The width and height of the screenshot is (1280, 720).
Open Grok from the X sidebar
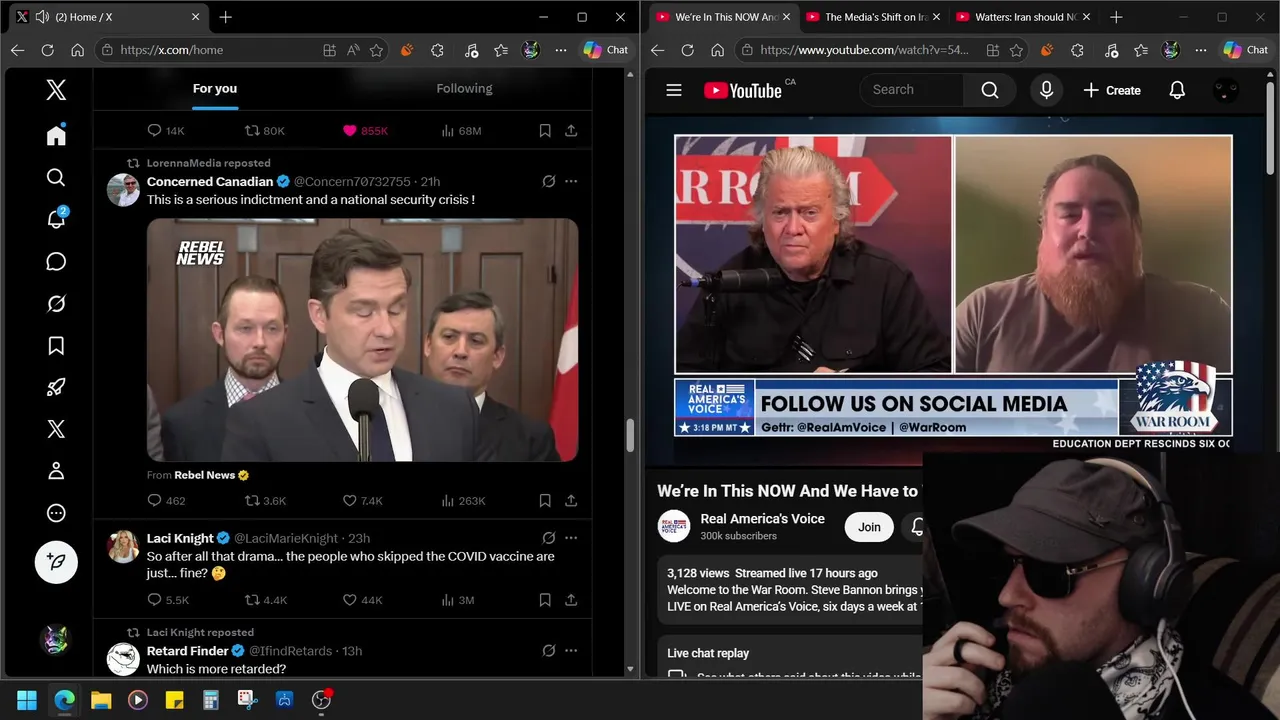[56, 304]
